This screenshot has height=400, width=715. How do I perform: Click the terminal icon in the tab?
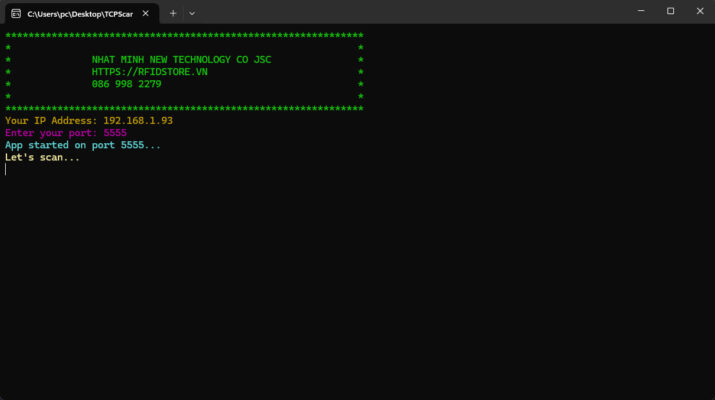point(16,13)
